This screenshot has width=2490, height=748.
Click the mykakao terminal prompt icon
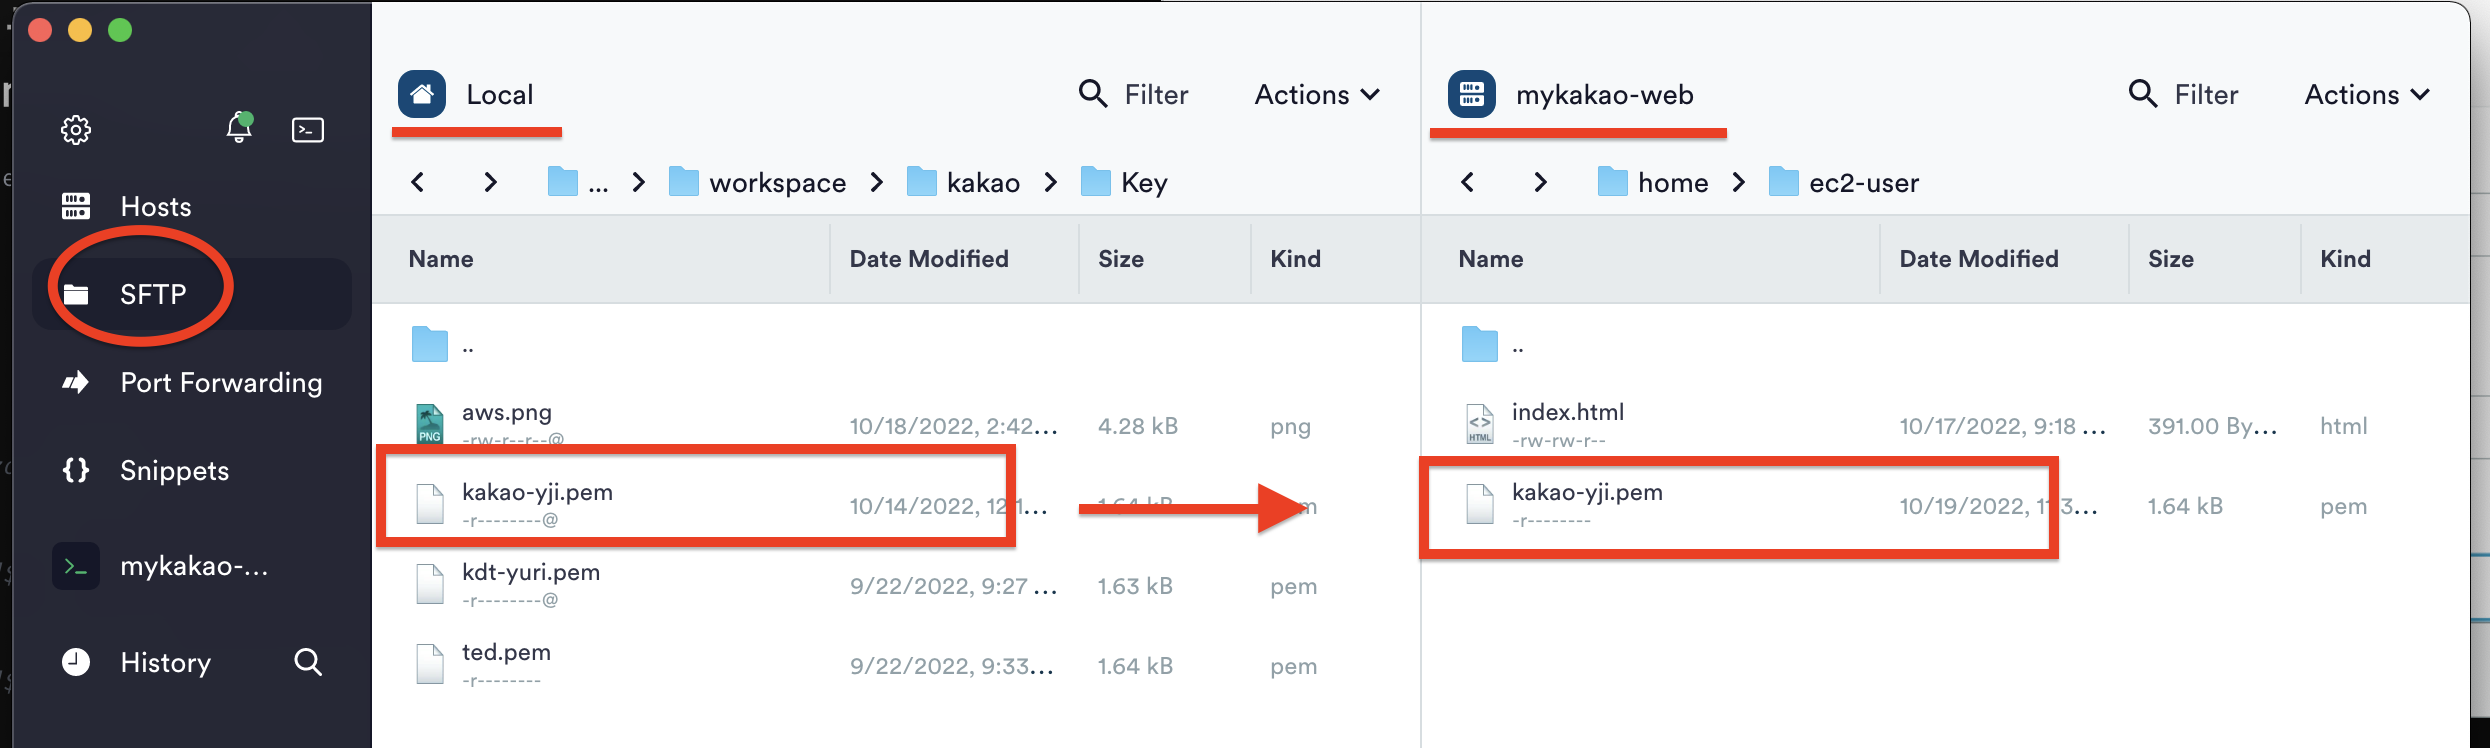pos(76,566)
